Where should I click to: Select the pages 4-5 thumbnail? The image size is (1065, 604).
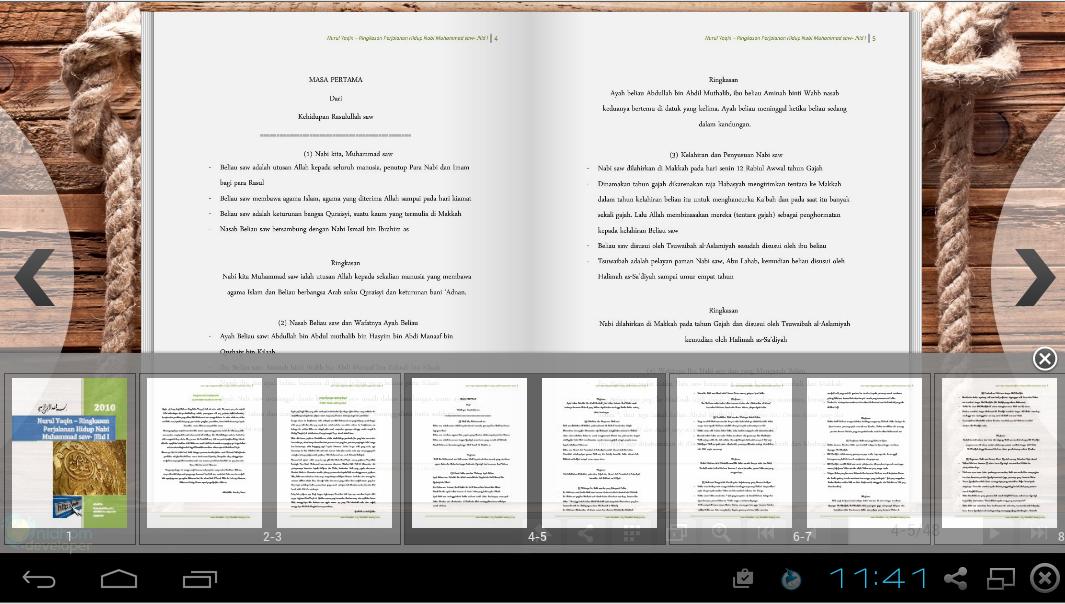(537, 453)
